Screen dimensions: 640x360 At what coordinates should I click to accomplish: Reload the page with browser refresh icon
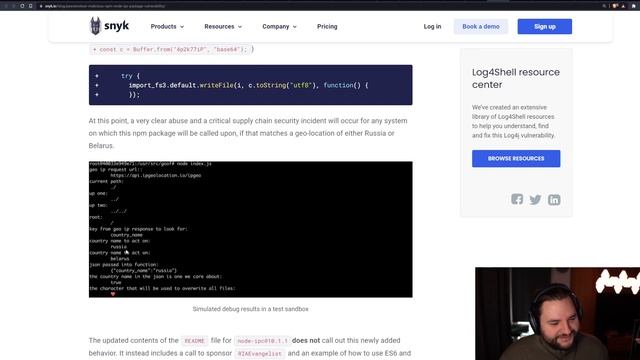click(22, 6)
